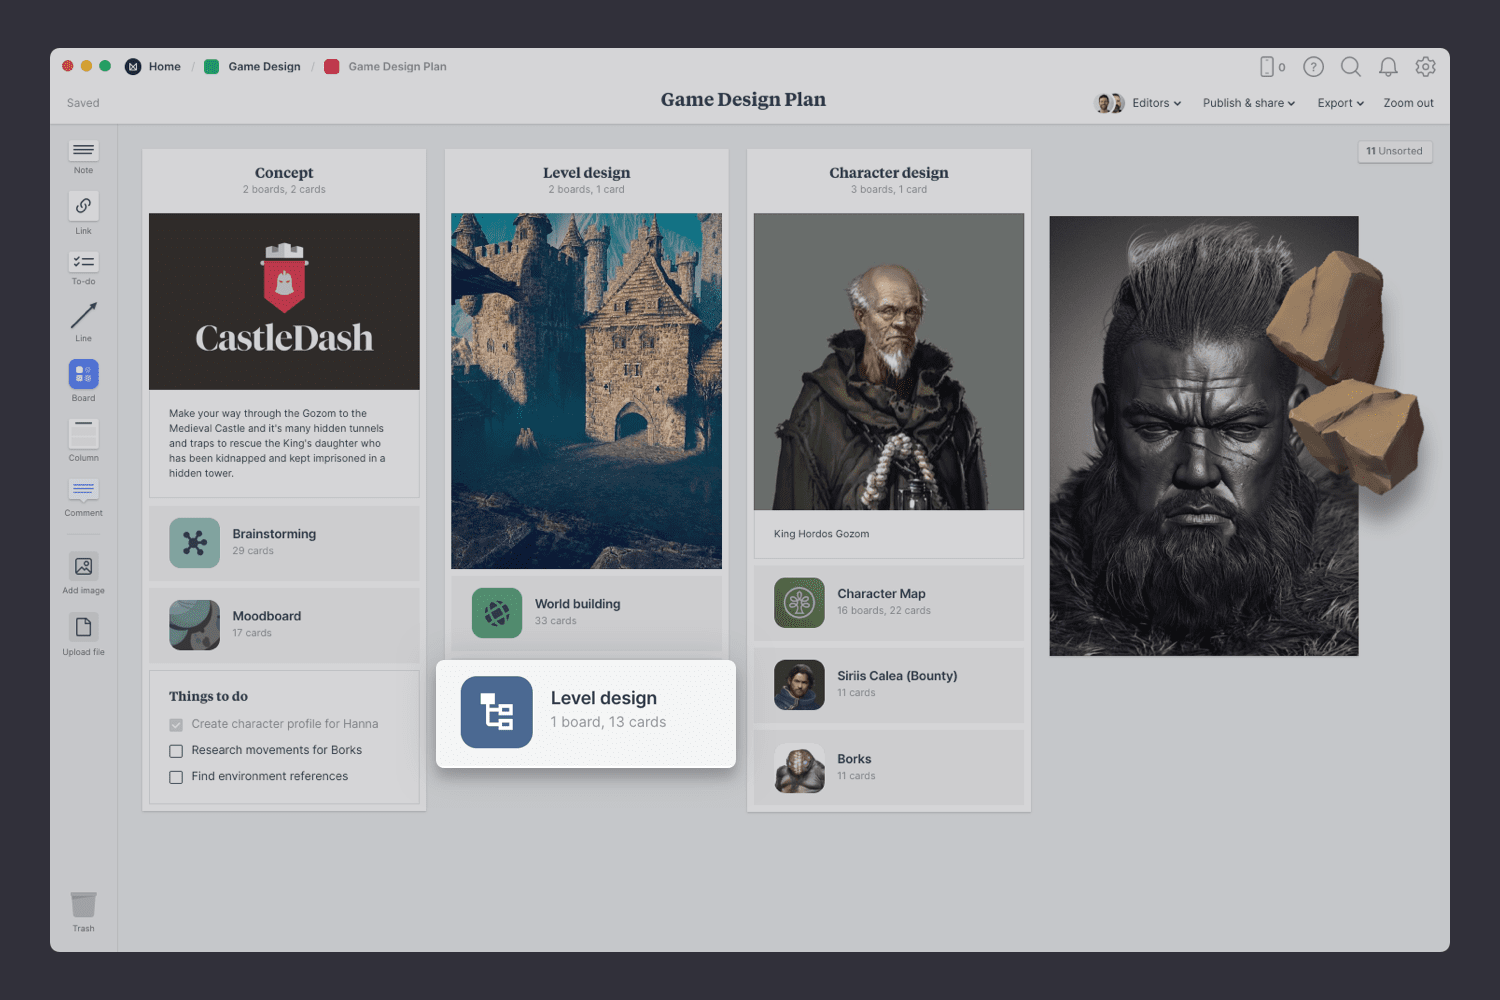Select the Comment tool
Image resolution: width=1500 pixels, height=1000 pixels.
(83, 490)
